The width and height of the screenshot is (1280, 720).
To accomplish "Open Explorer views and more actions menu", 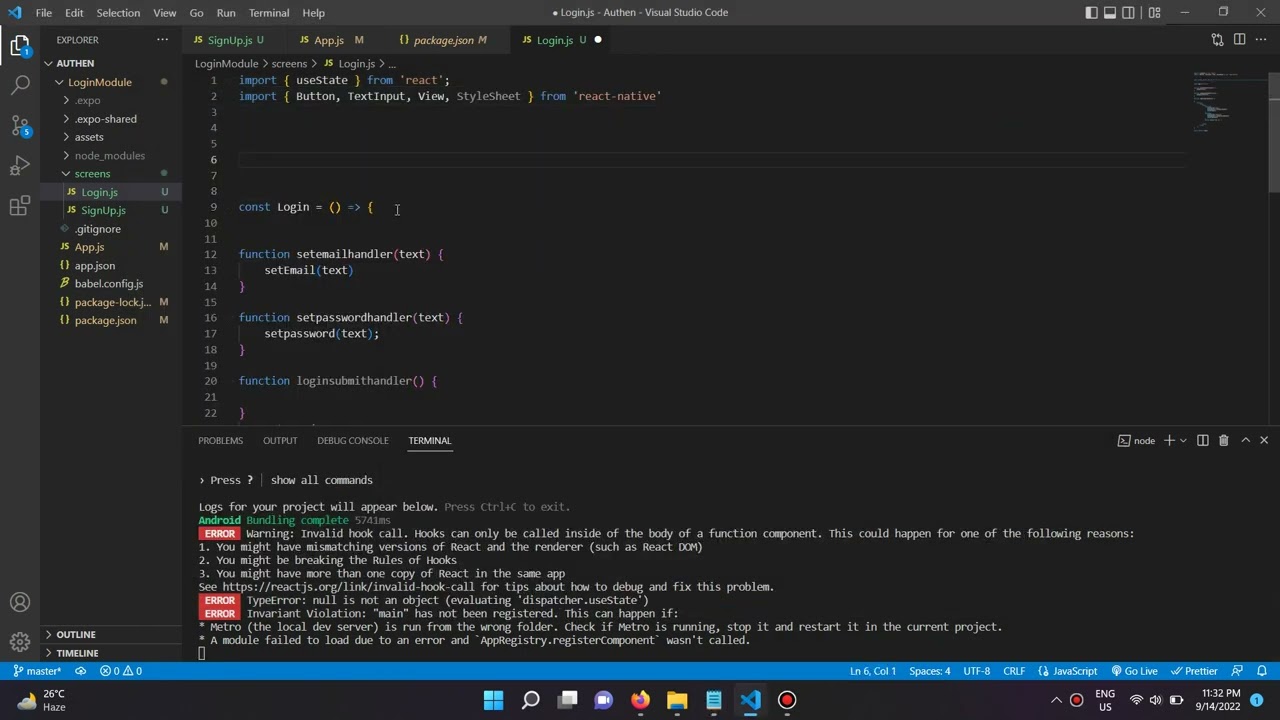I will pos(162,40).
